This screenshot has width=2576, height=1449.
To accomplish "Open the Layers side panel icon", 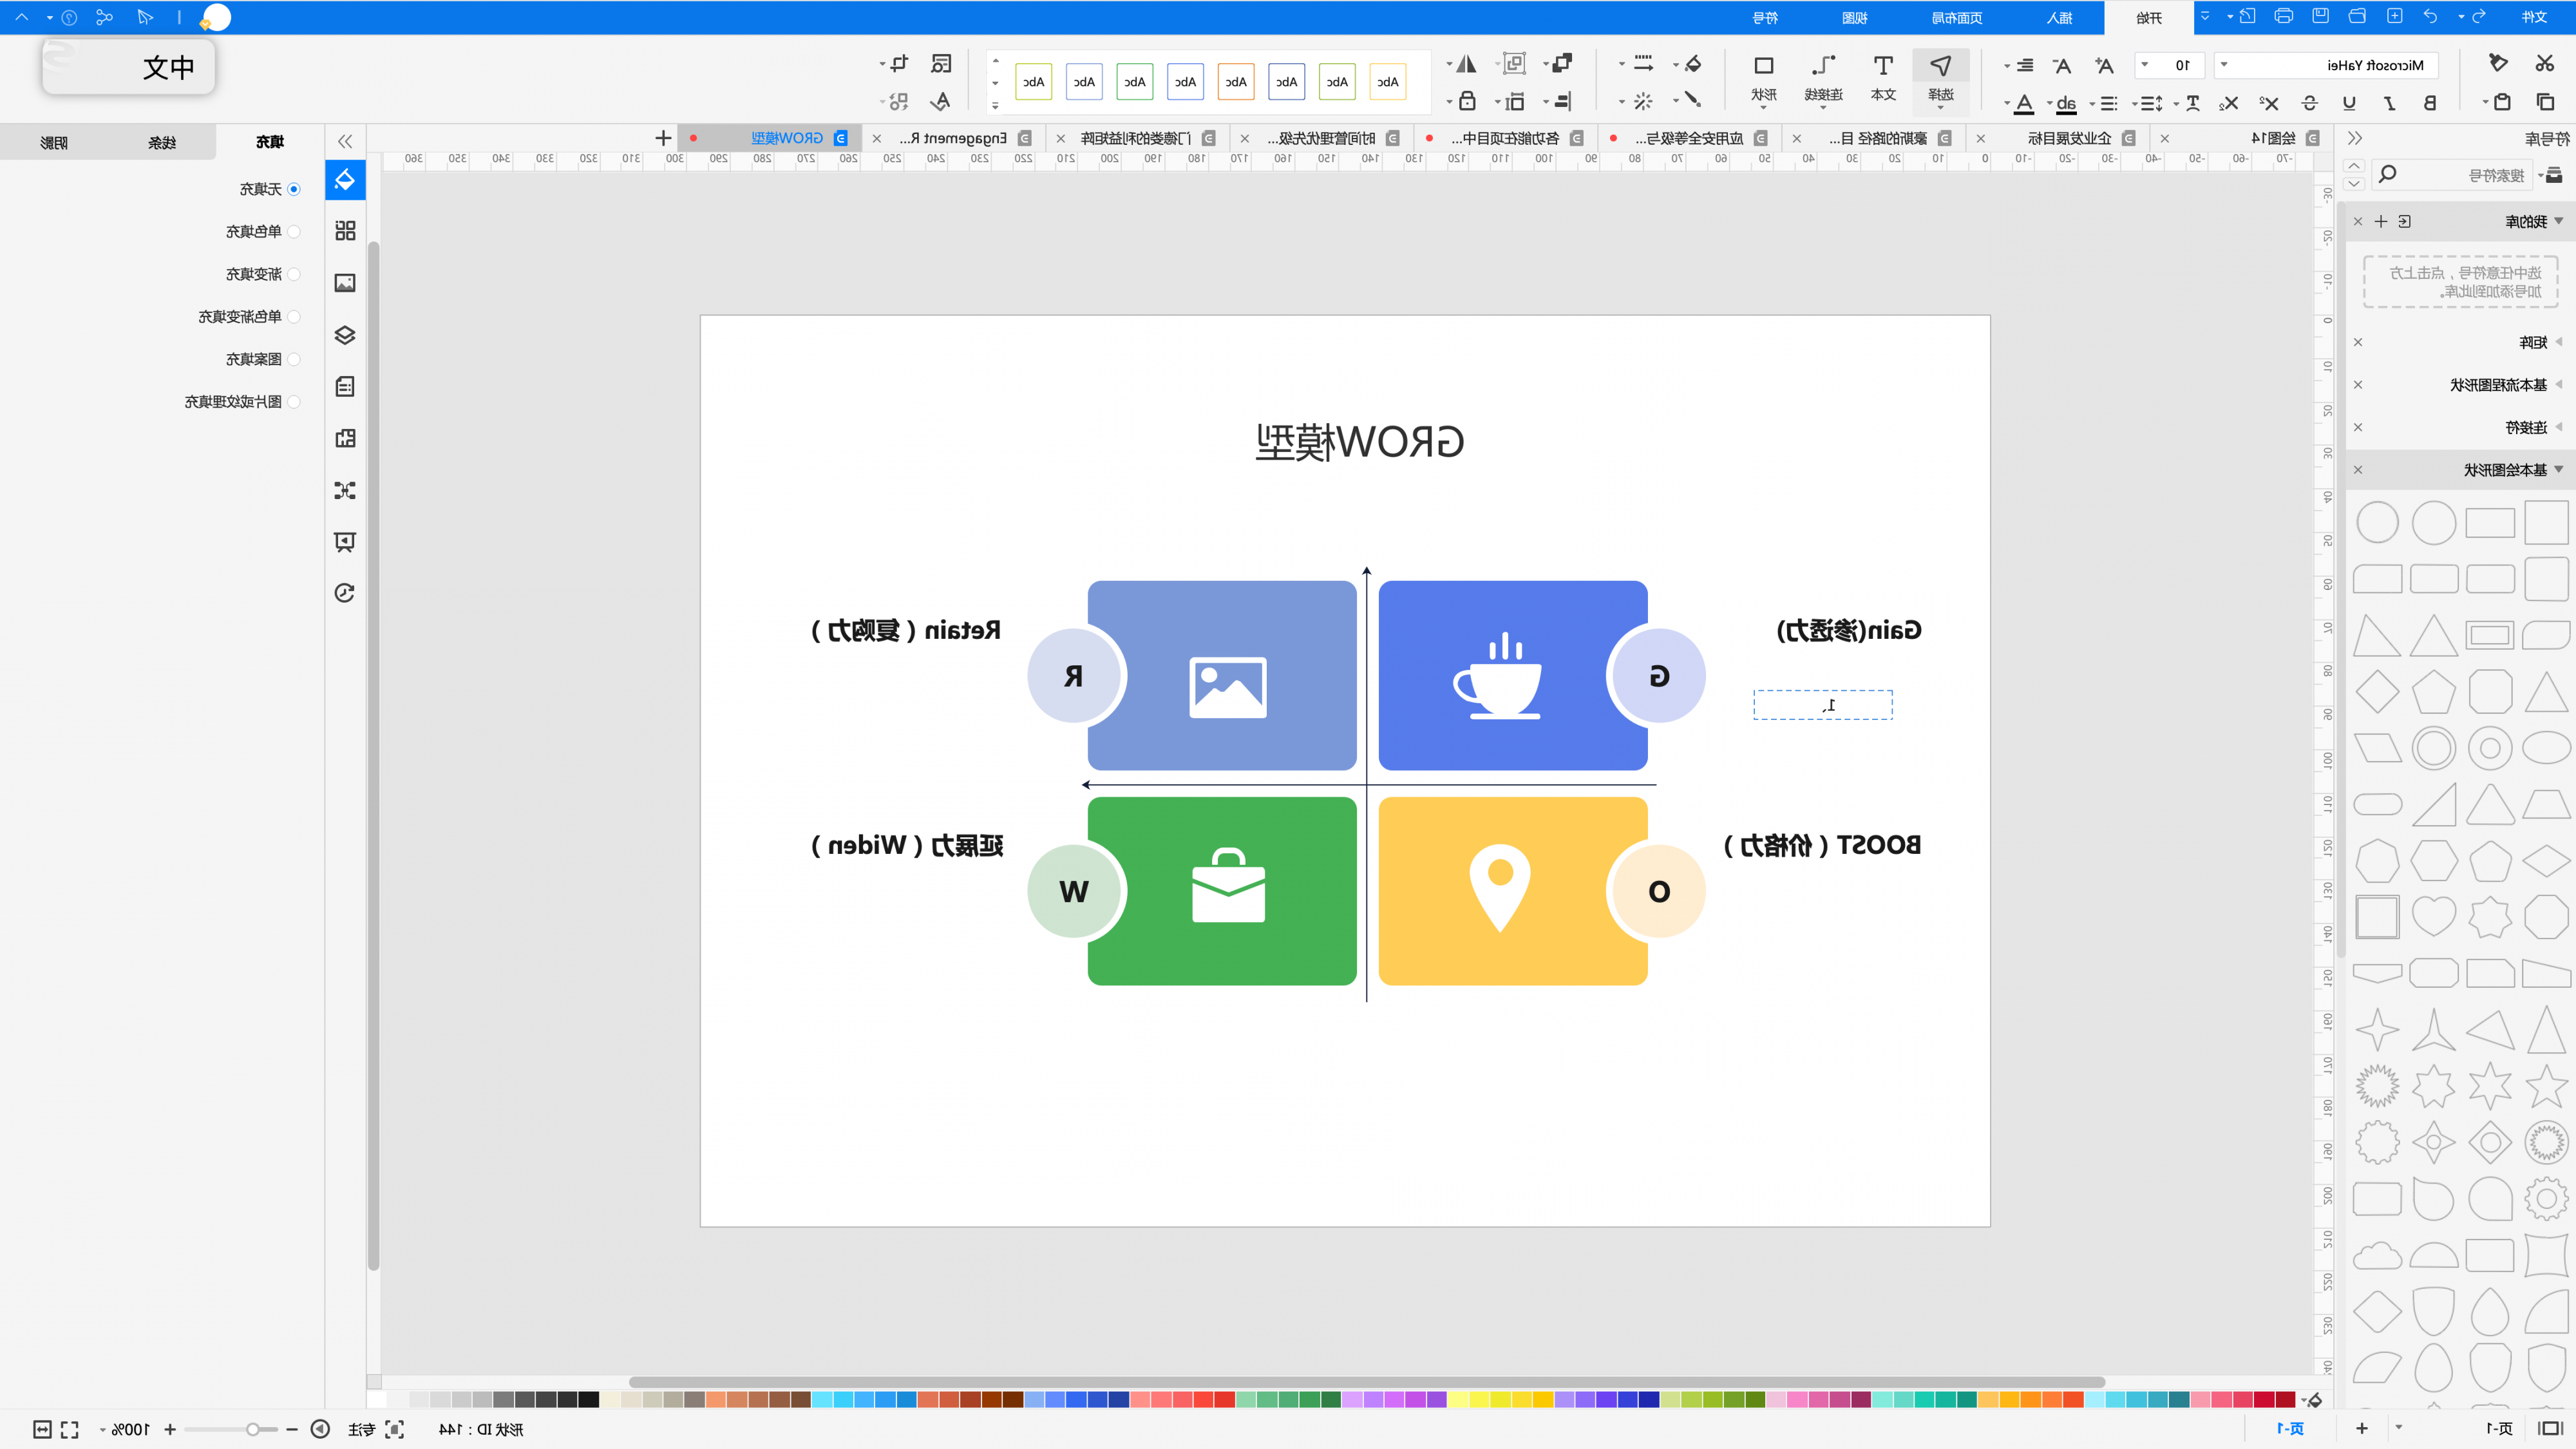I will tap(345, 335).
